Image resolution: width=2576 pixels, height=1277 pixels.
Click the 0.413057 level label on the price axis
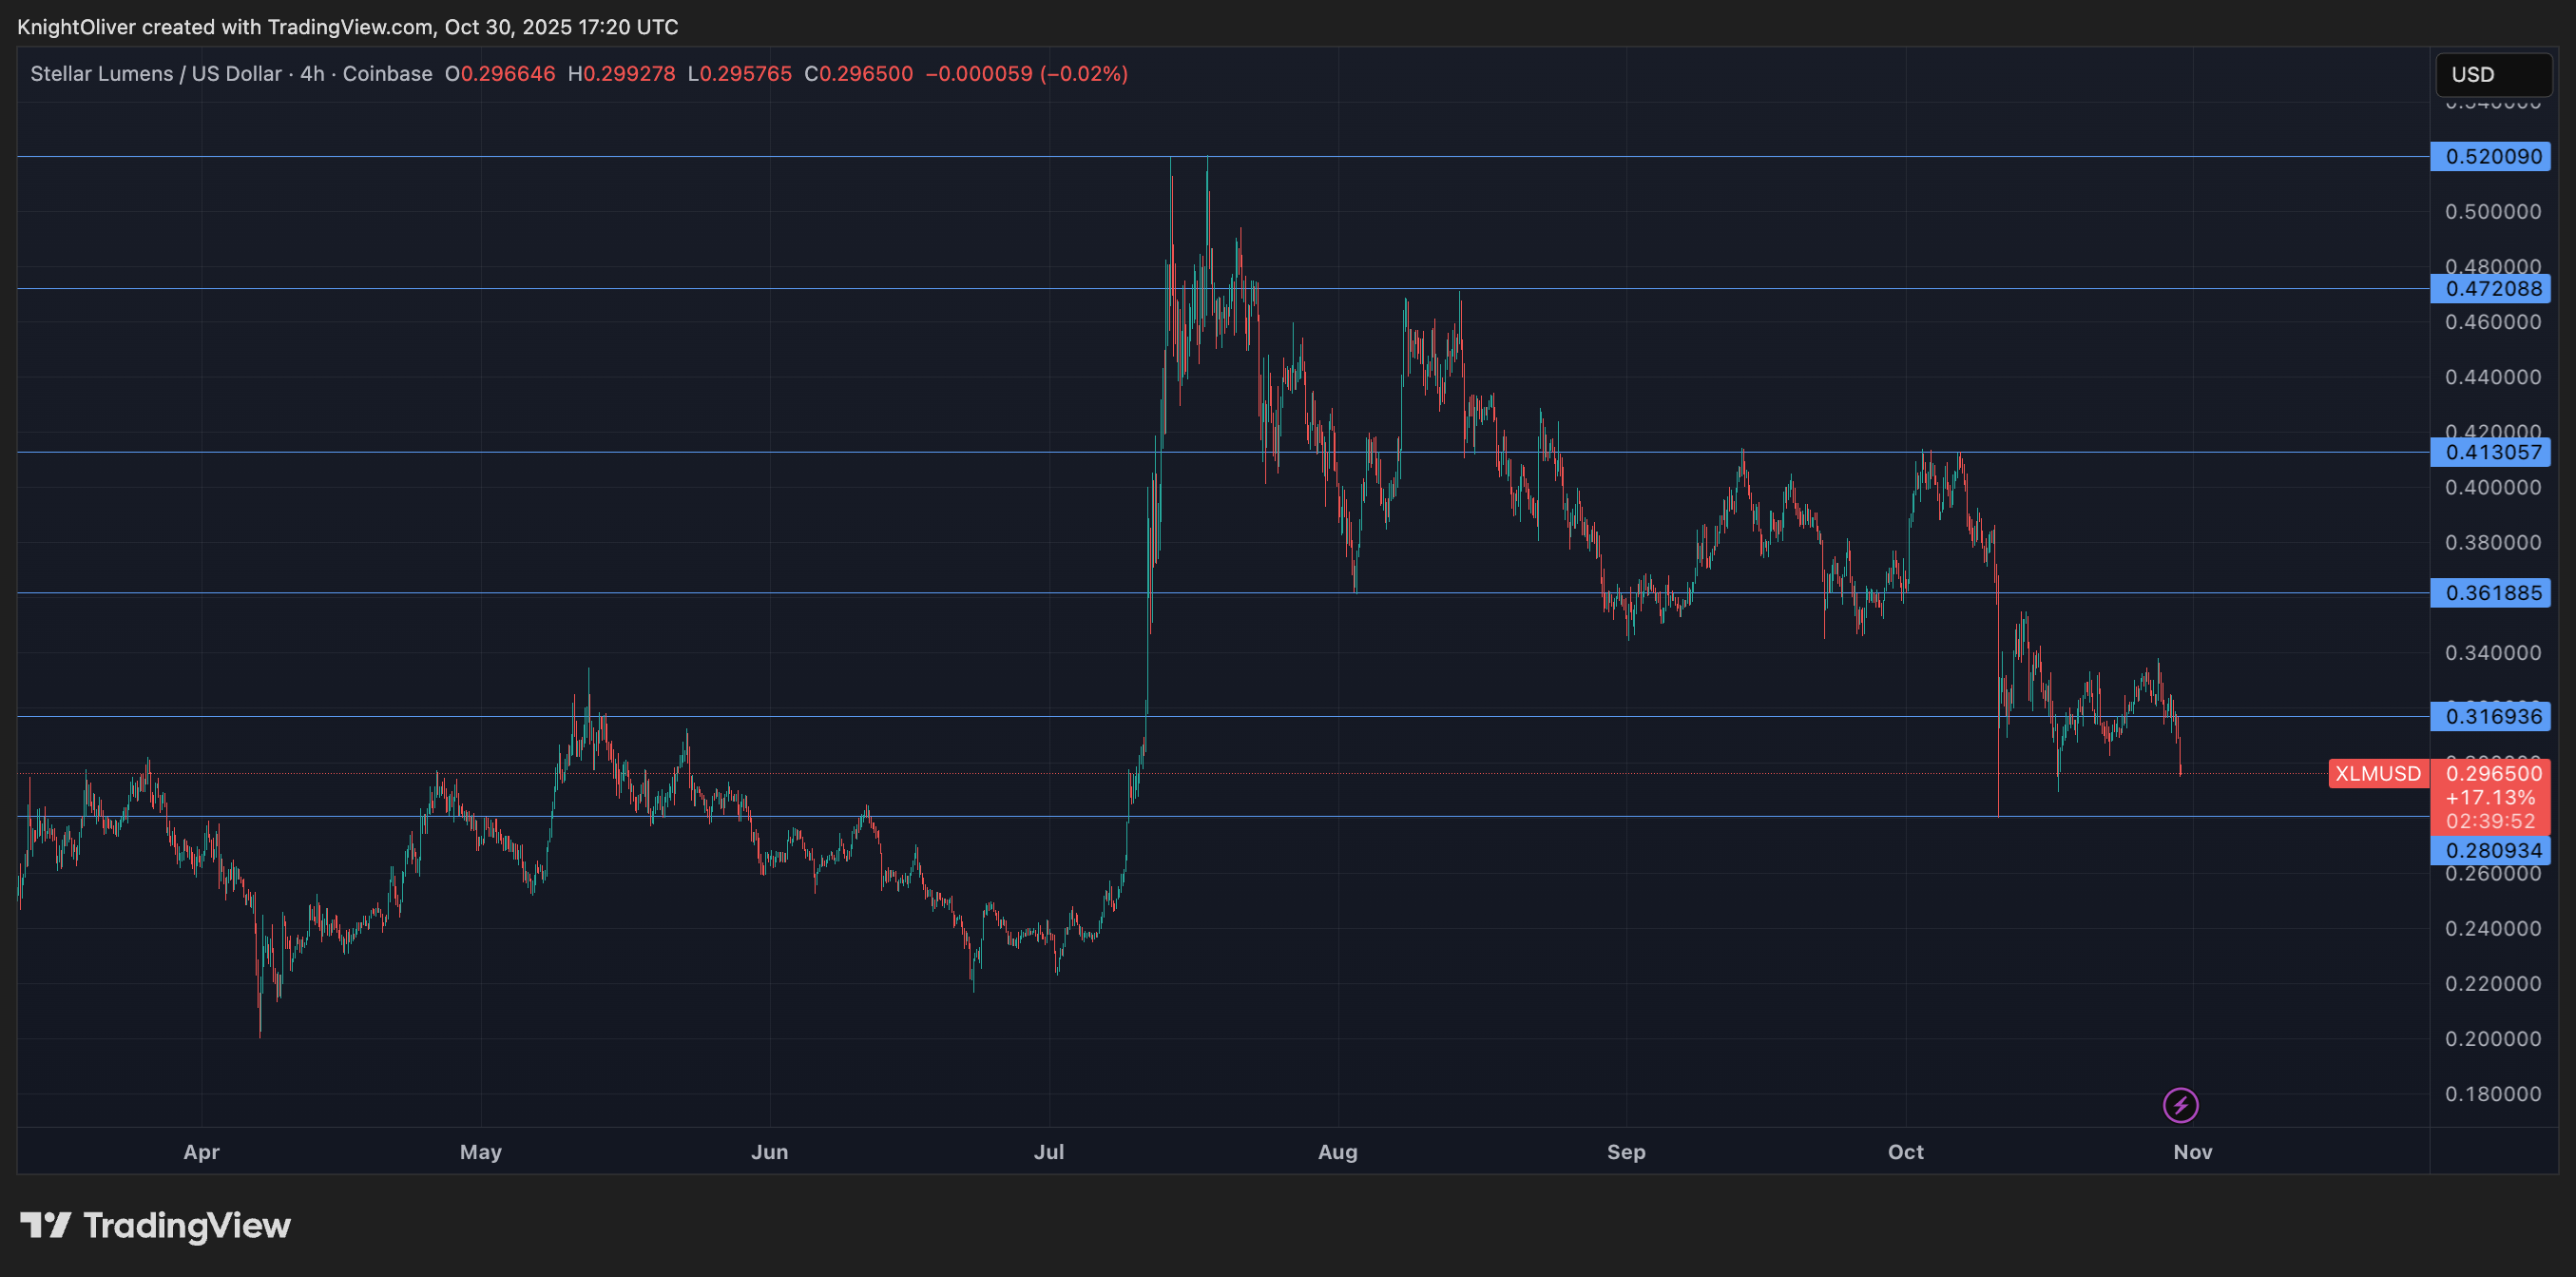point(2490,452)
